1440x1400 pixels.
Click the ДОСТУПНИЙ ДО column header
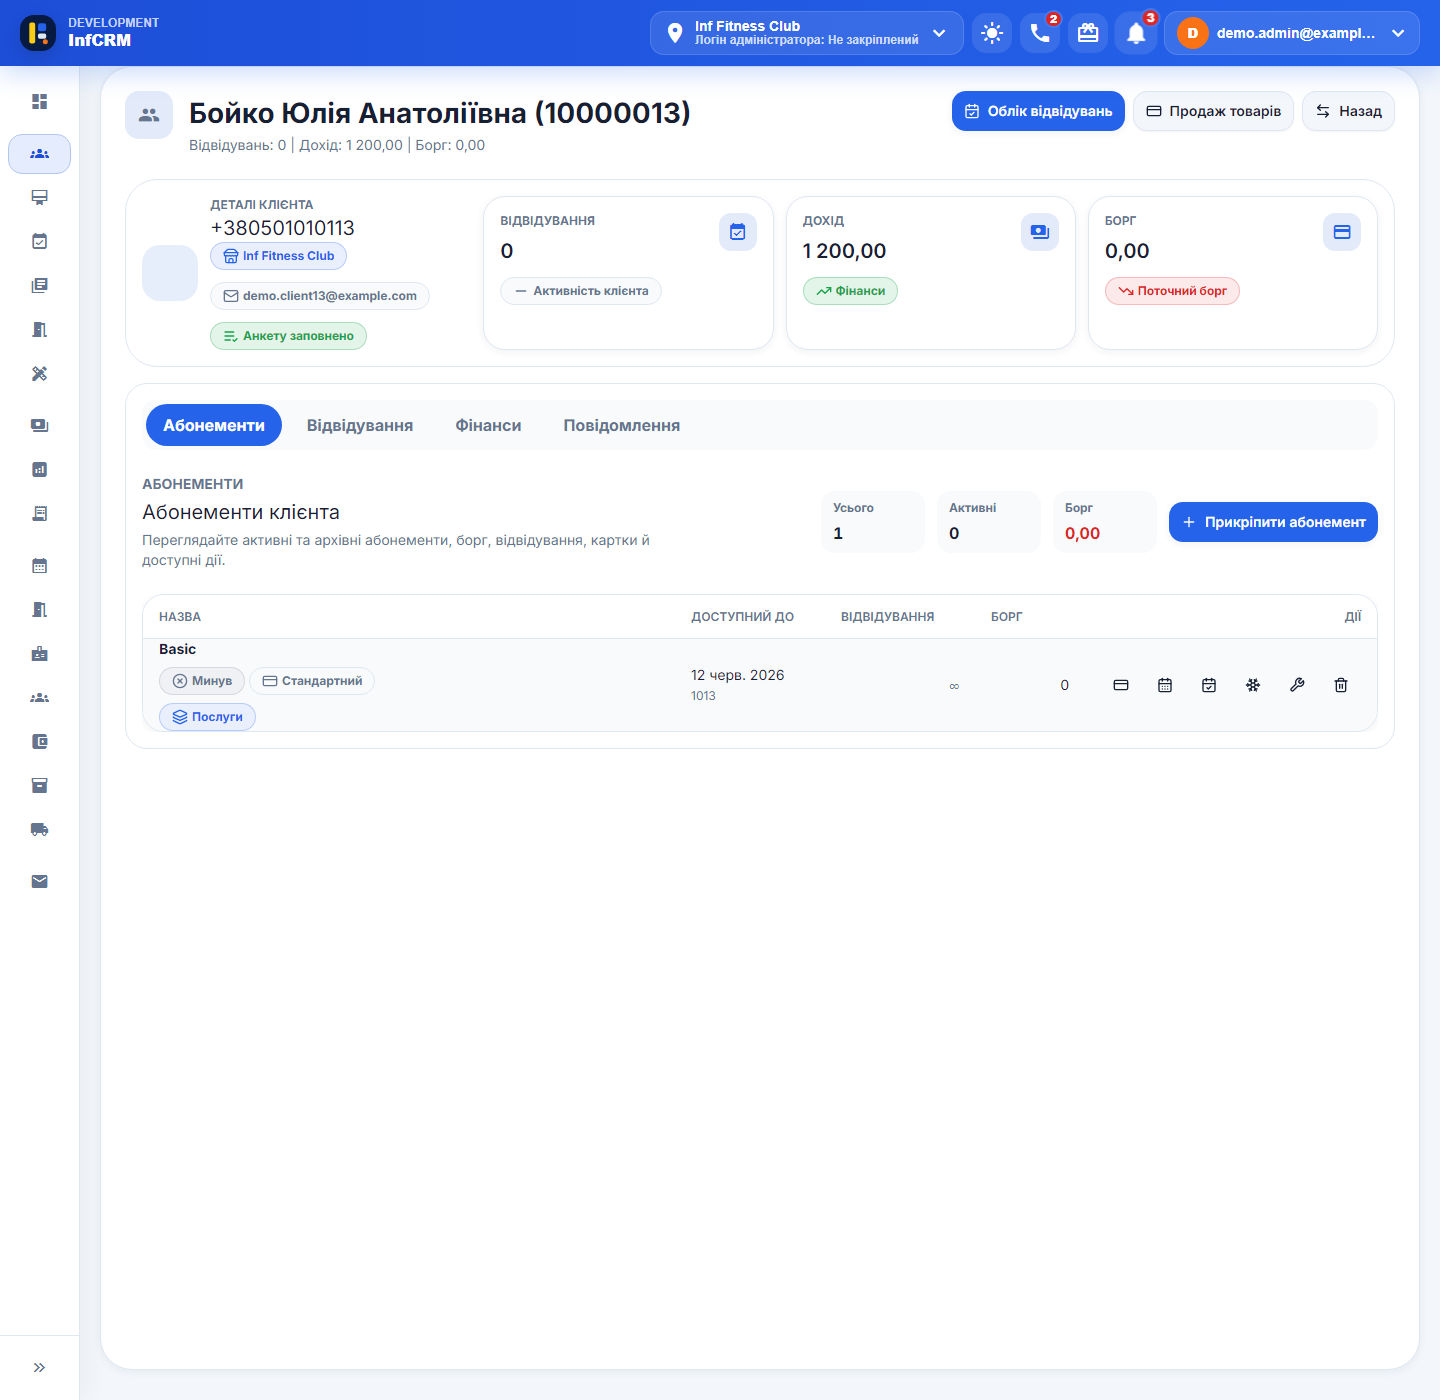(742, 617)
